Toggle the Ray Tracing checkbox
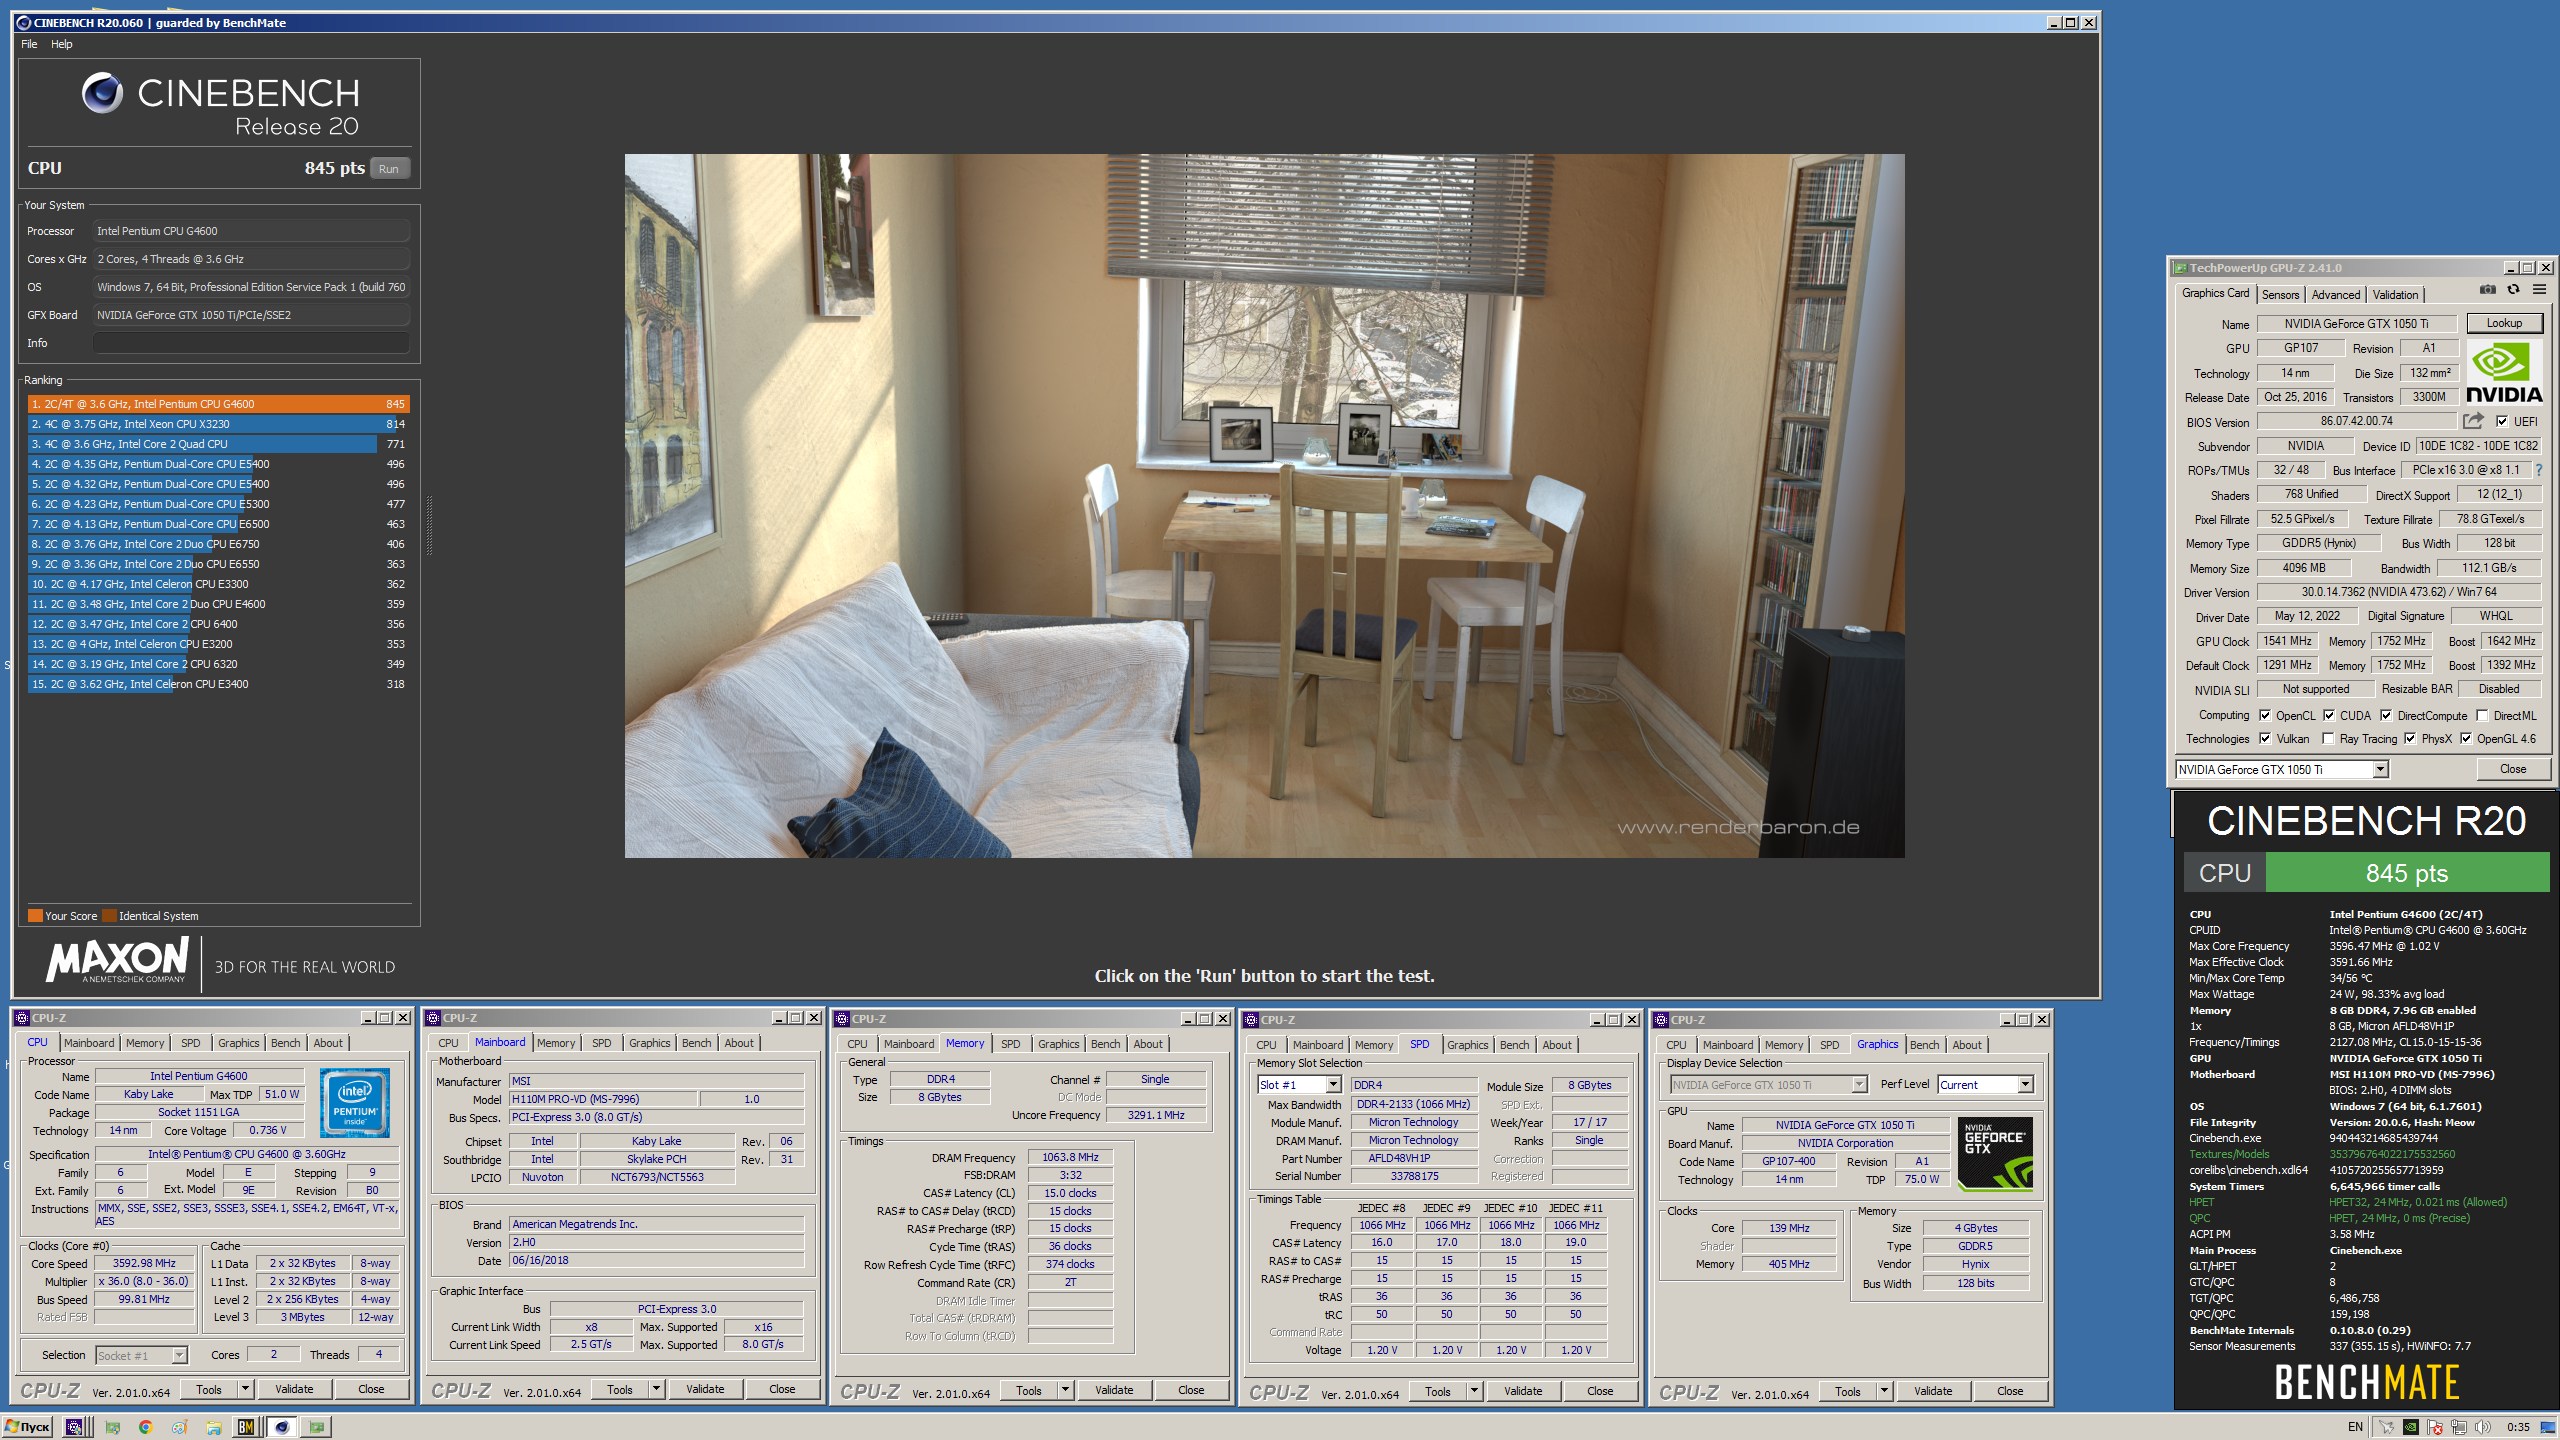2560x1440 pixels. 2328,738
